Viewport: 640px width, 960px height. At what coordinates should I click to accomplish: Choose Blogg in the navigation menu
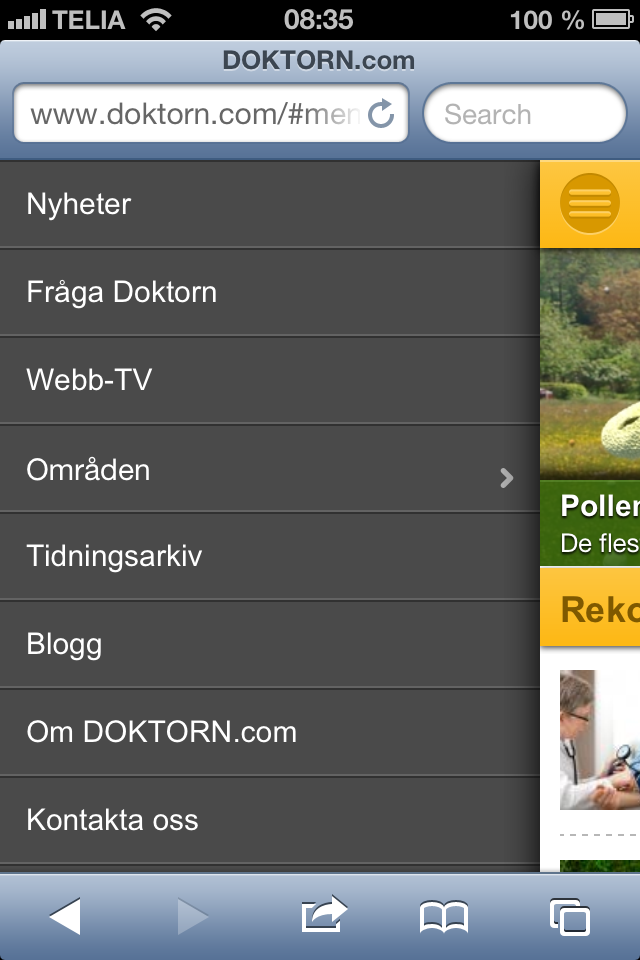(x=65, y=644)
